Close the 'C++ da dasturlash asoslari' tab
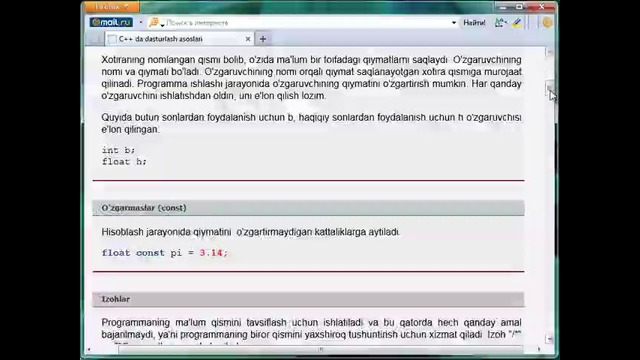This screenshot has width=640, height=360. pos(248,39)
